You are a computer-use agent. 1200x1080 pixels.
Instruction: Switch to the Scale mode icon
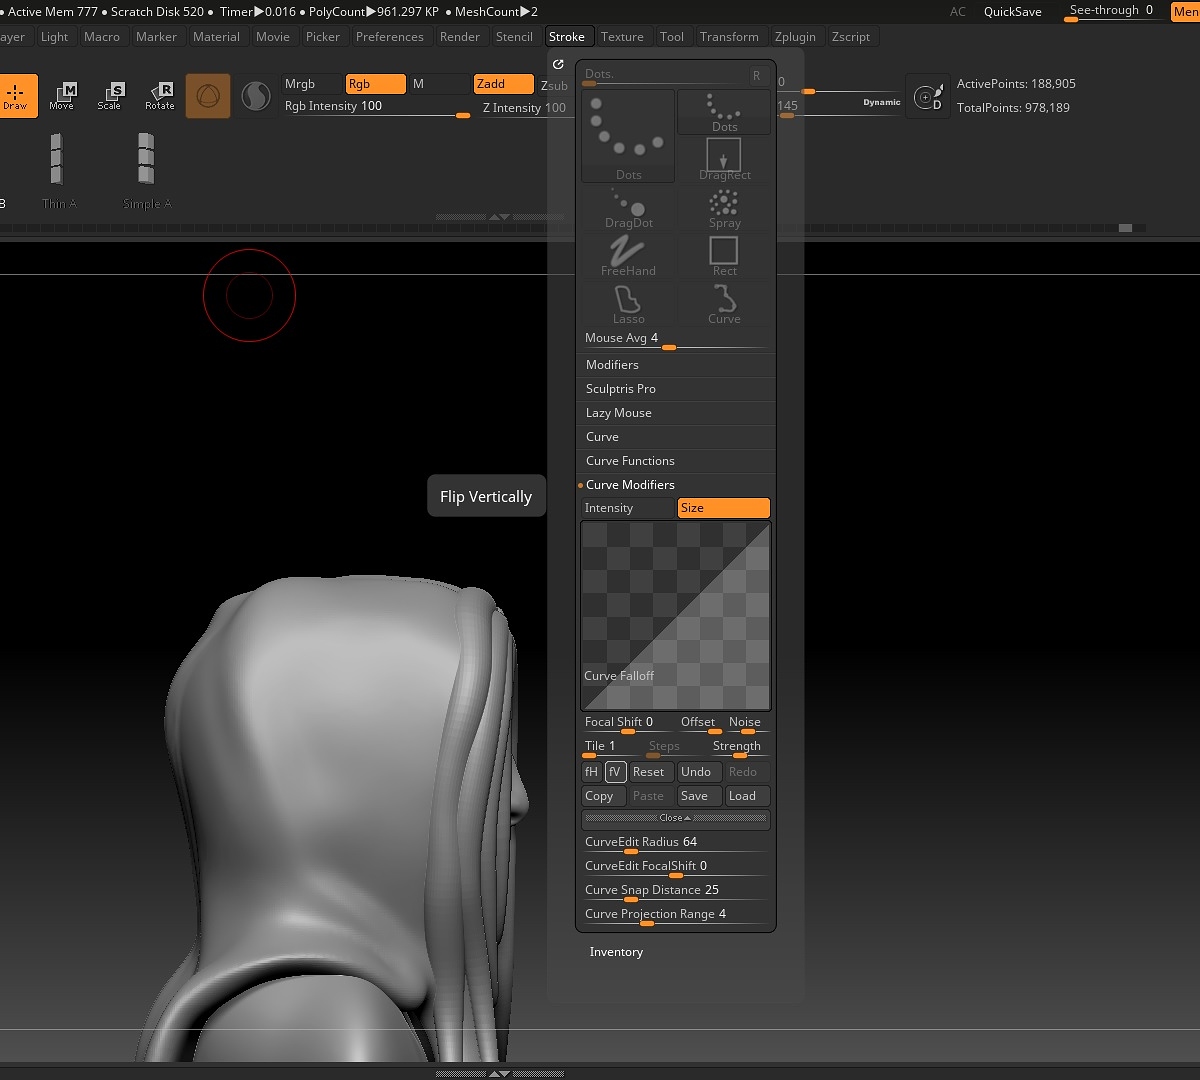(x=110, y=96)
